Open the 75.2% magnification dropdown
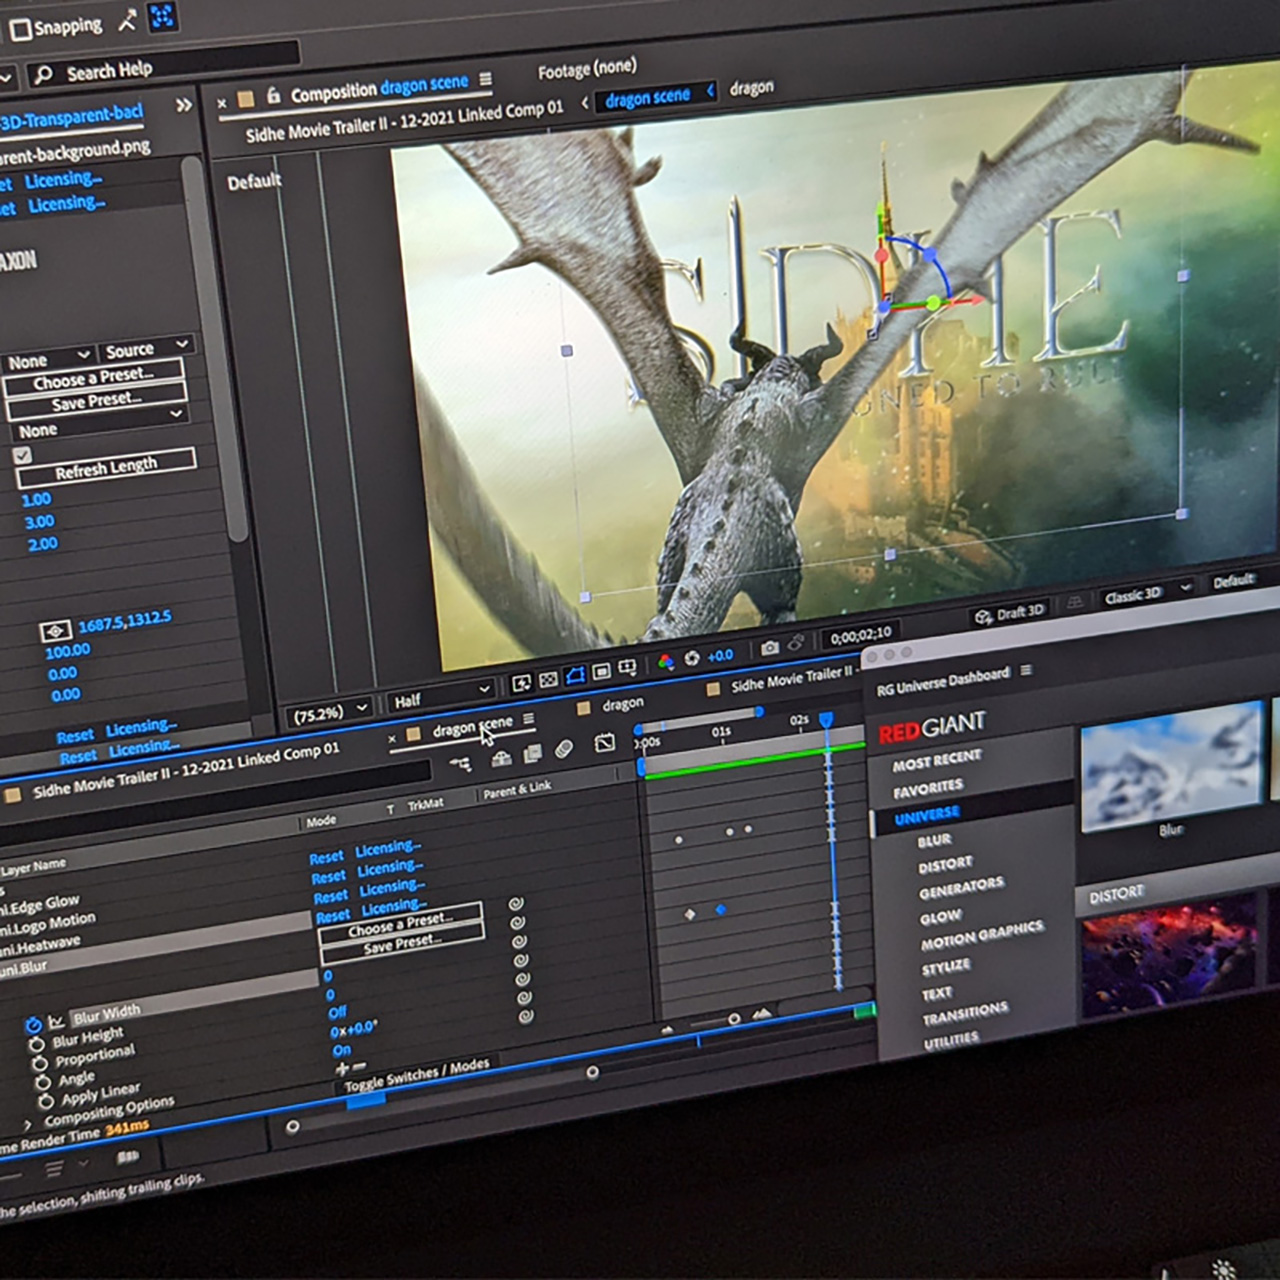The image size is (1280, 1280). tap(329, 712)
